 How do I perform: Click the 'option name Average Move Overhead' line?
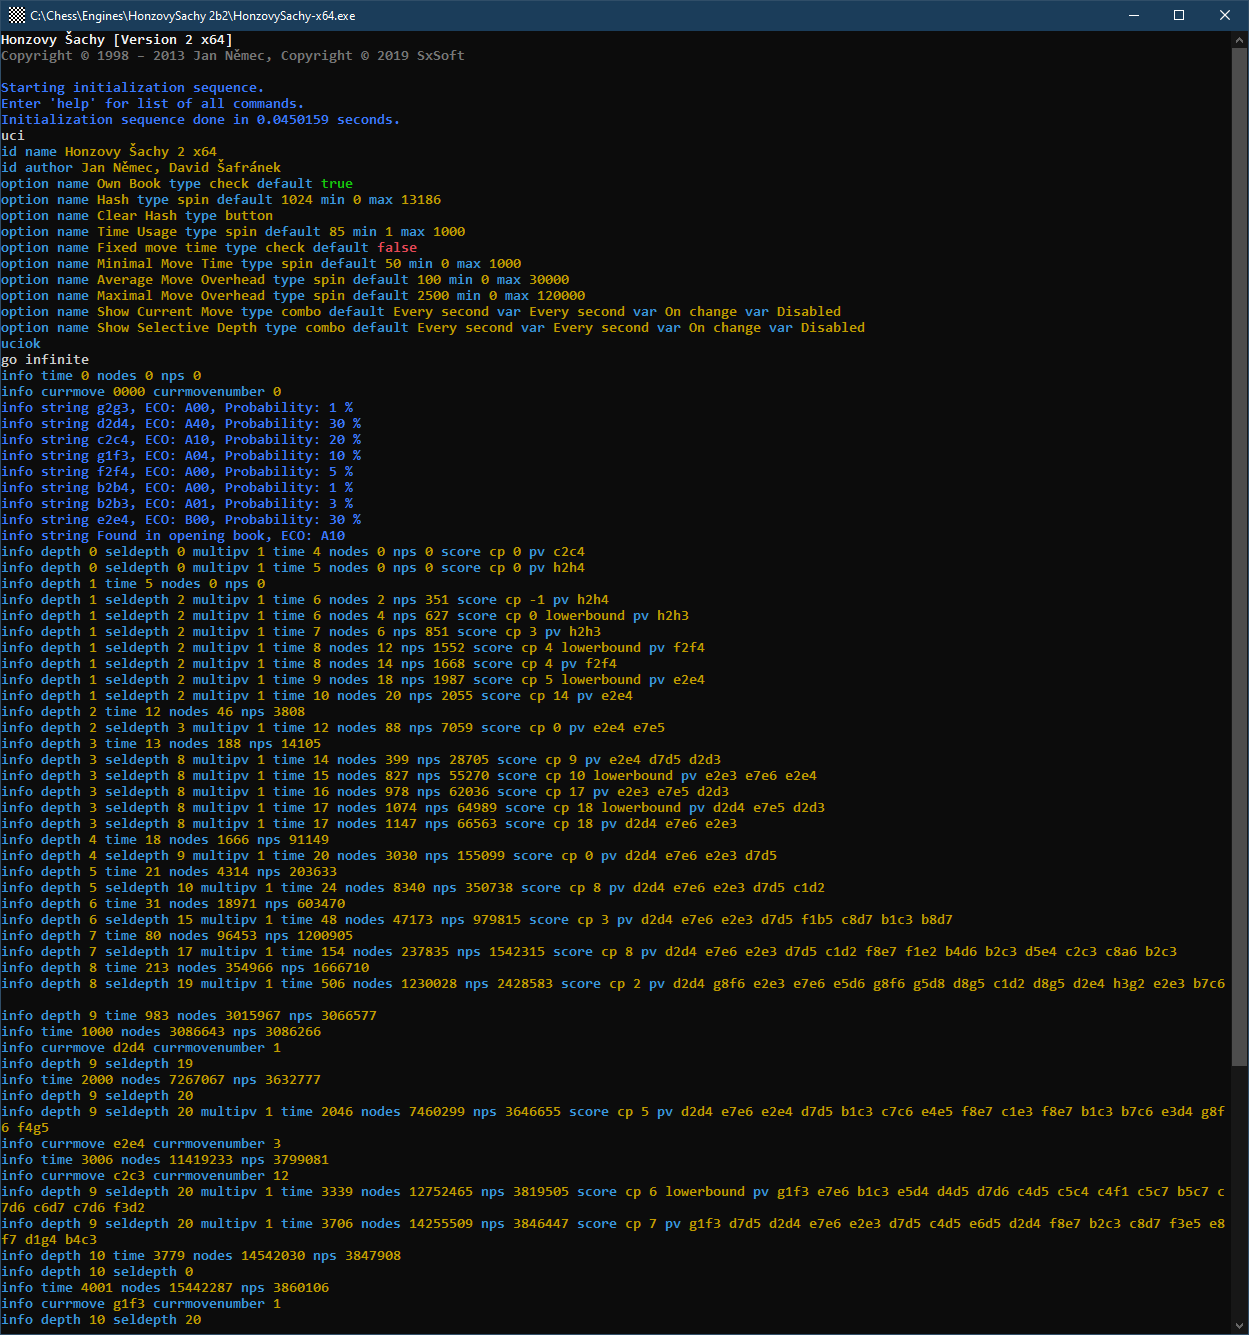(285, 280)
